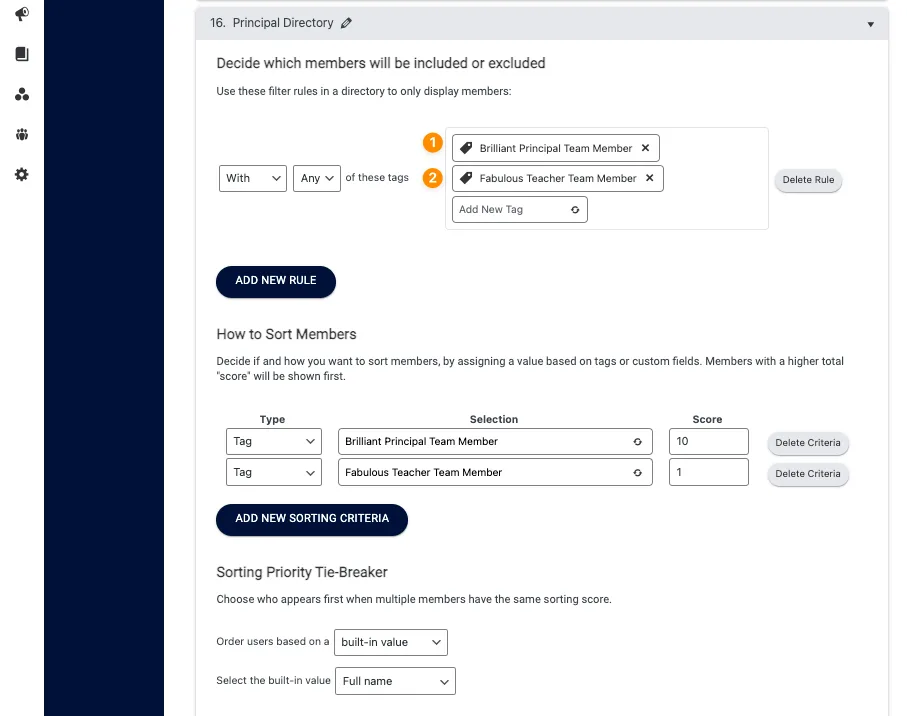Open the people group sidebar icon
Viewport: 907px width, 716px height.
[22, 135]
